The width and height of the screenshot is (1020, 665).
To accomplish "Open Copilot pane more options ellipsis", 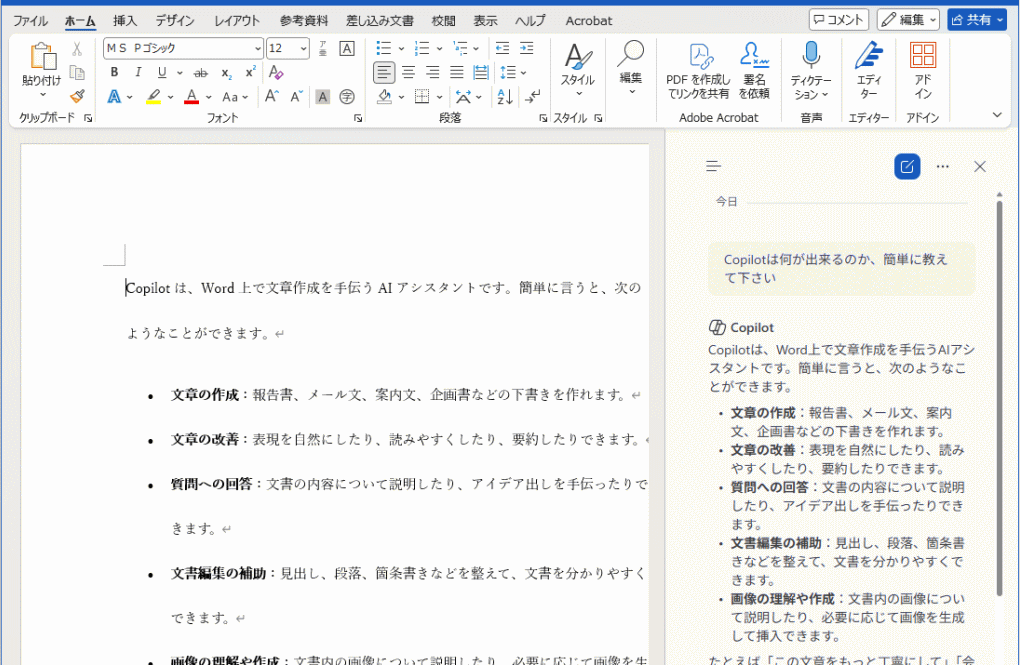I will (x=943, y=167).
